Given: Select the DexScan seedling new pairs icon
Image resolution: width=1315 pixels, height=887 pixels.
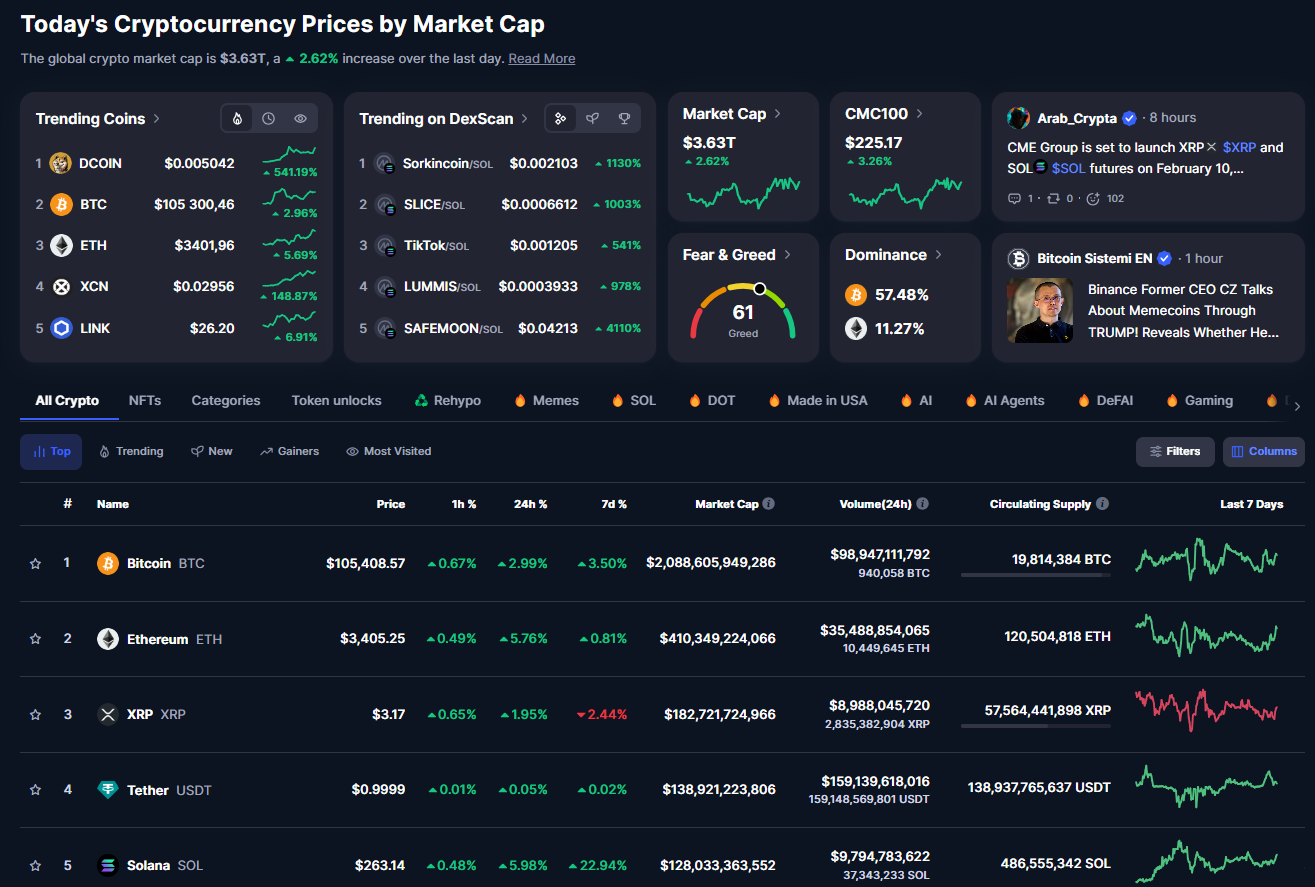Looking at the screenshot, I should 593,118.
